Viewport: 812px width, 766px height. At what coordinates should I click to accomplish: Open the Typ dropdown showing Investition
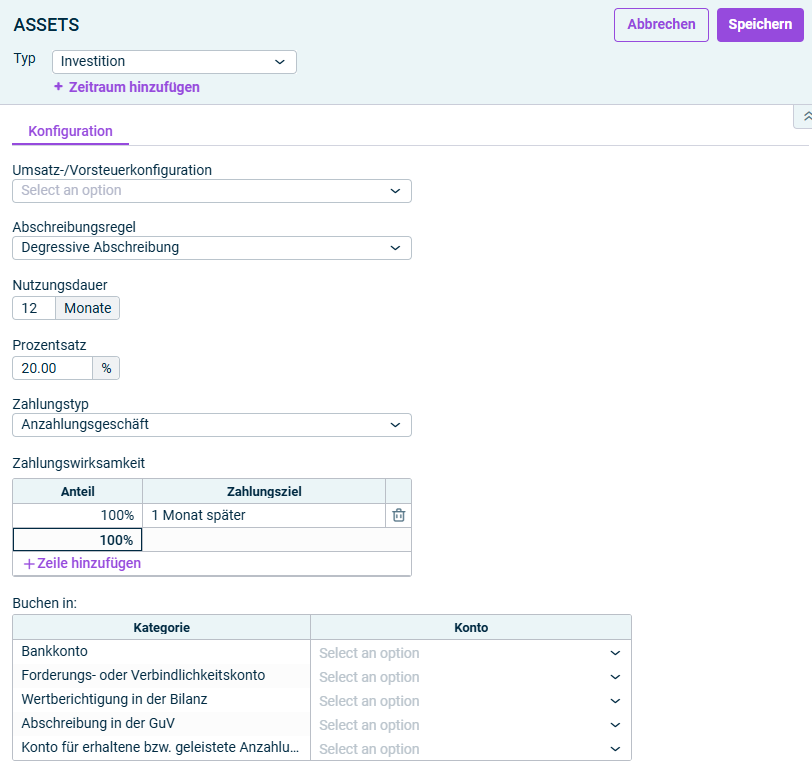[x=174, y=62]
